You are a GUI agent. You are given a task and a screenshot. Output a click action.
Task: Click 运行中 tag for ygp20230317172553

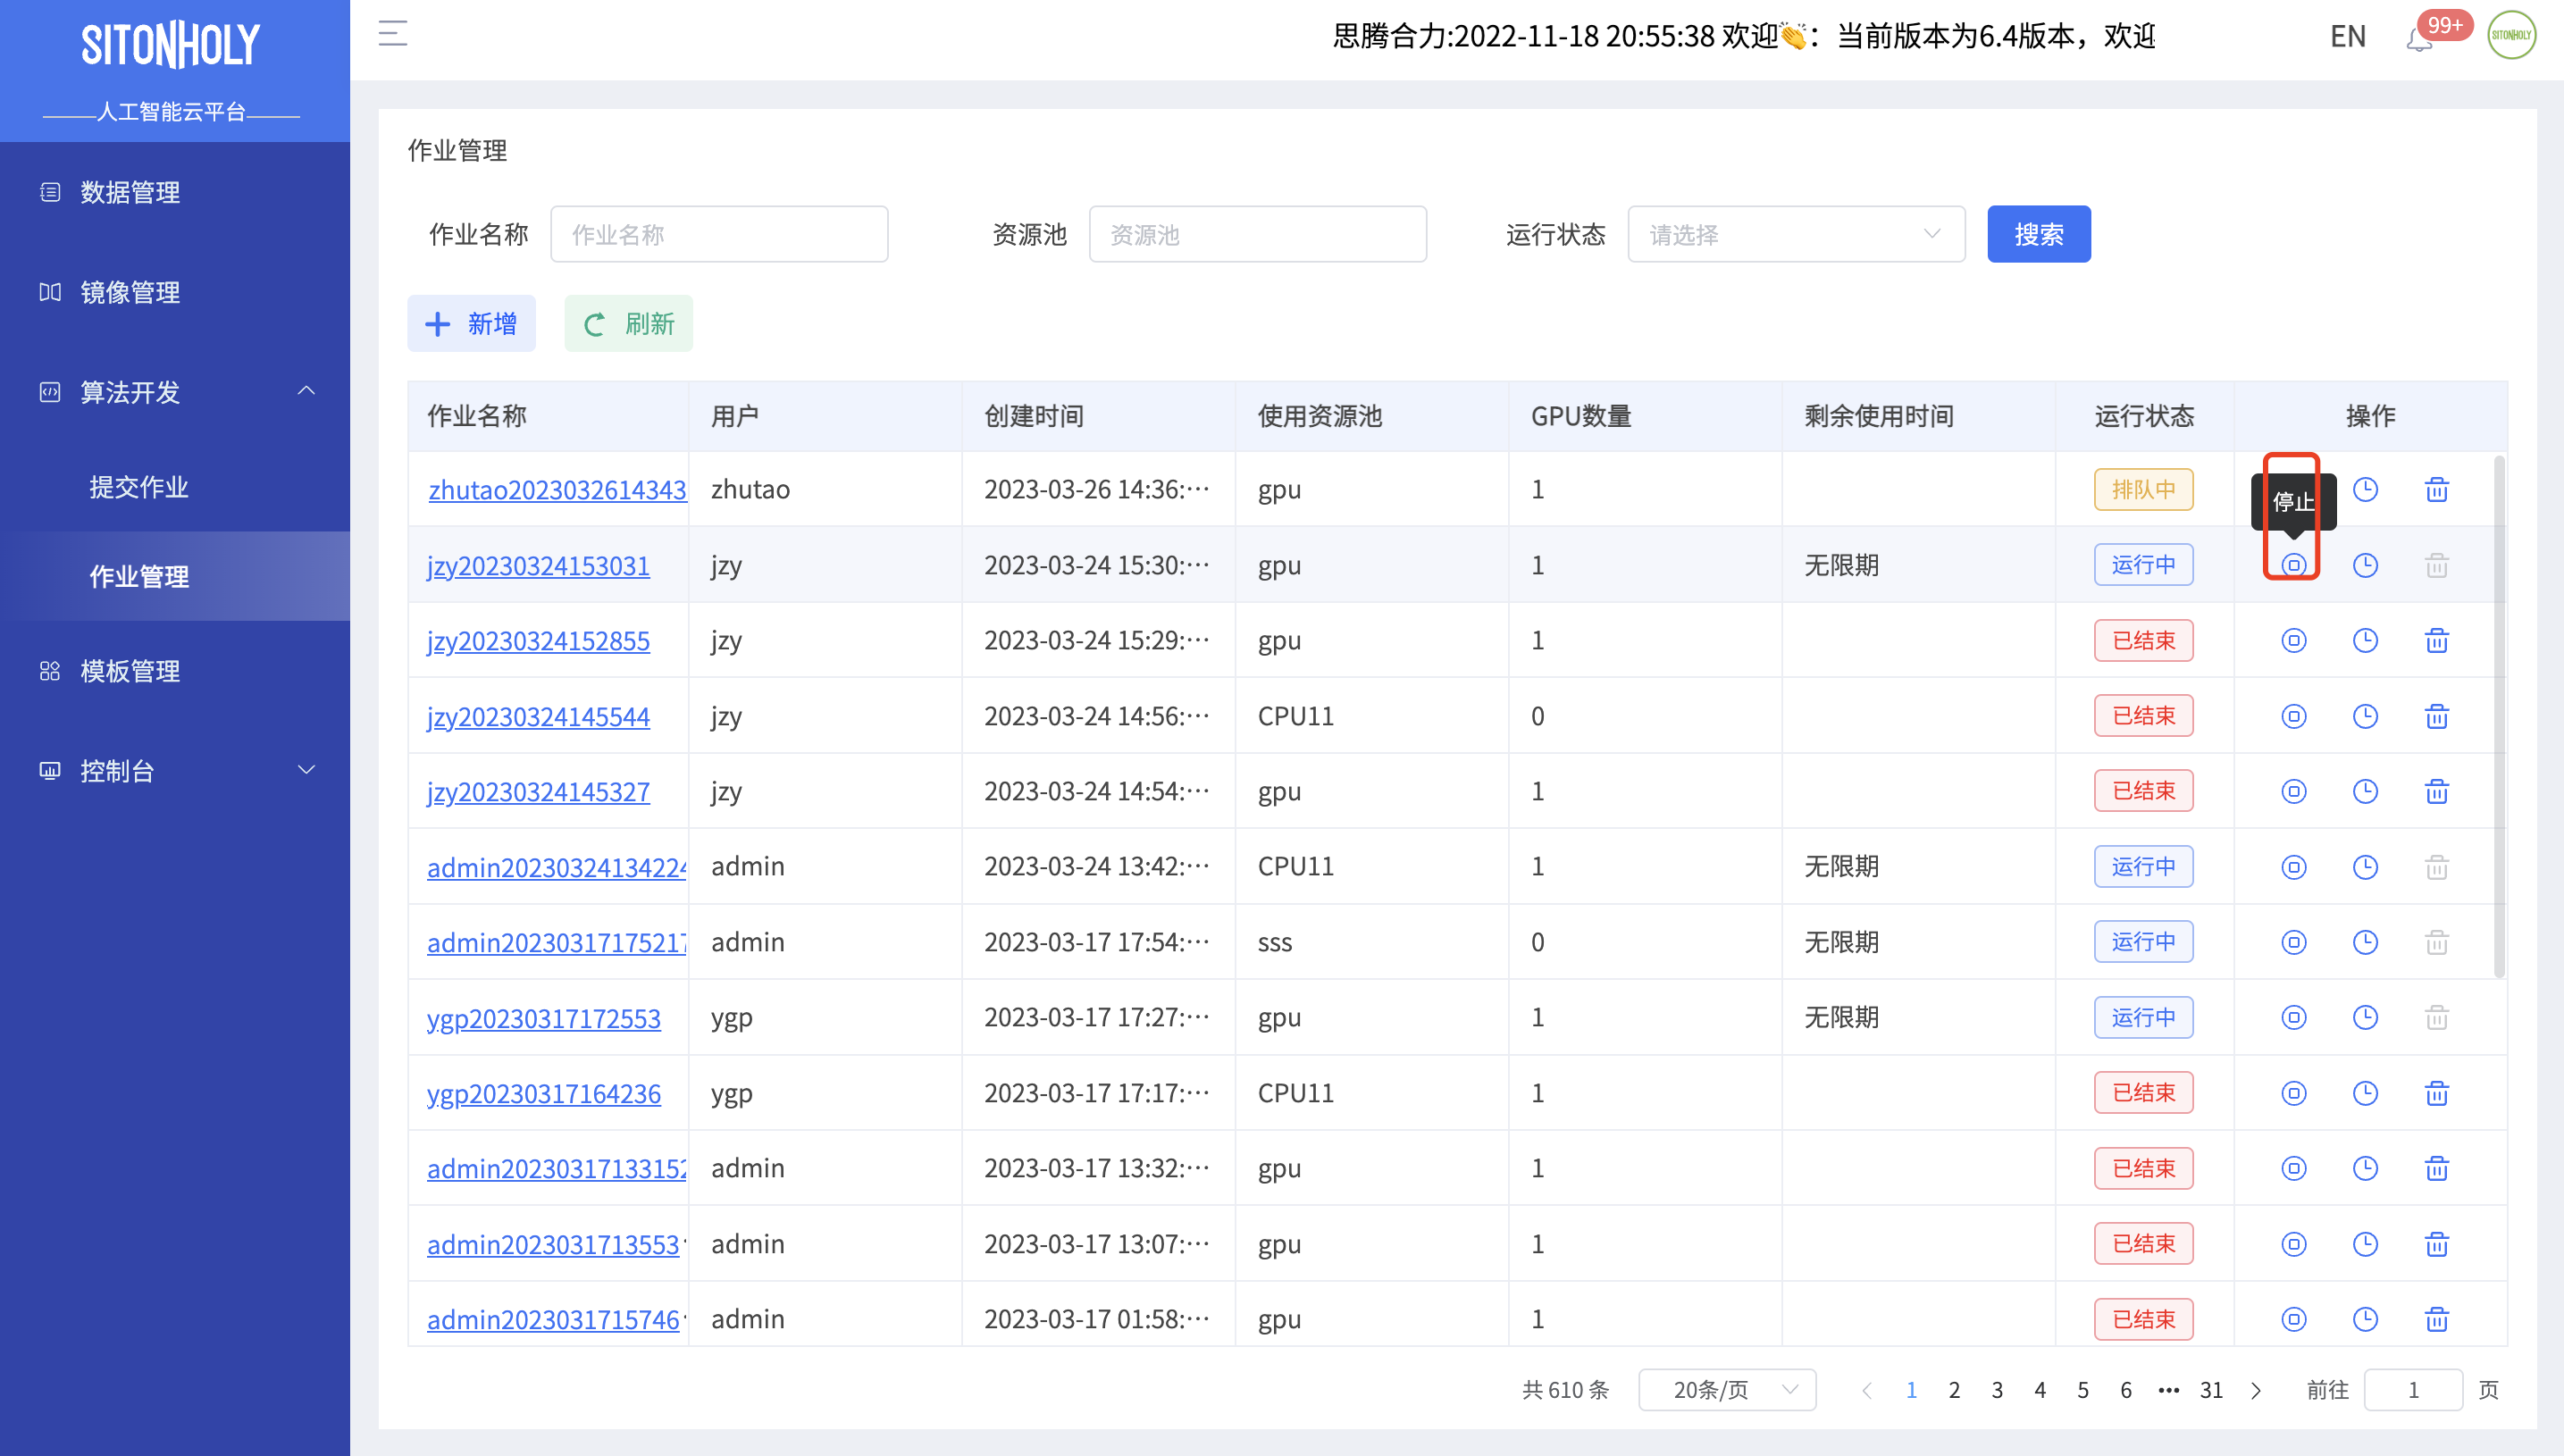pos(2143,1017)
